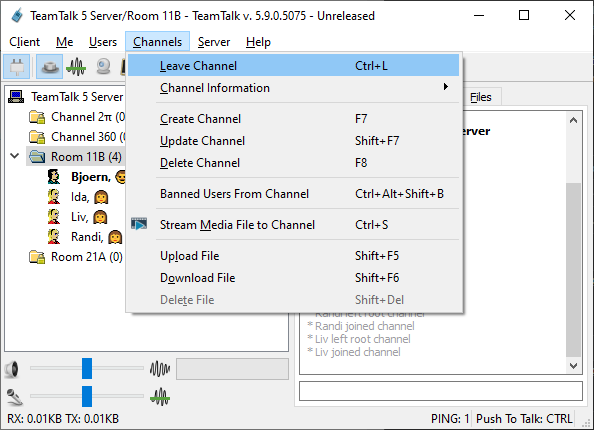Switch to the Files tab
Image resolution: width=594 pixels, height=430 pixels.
[x=480, y=97]
